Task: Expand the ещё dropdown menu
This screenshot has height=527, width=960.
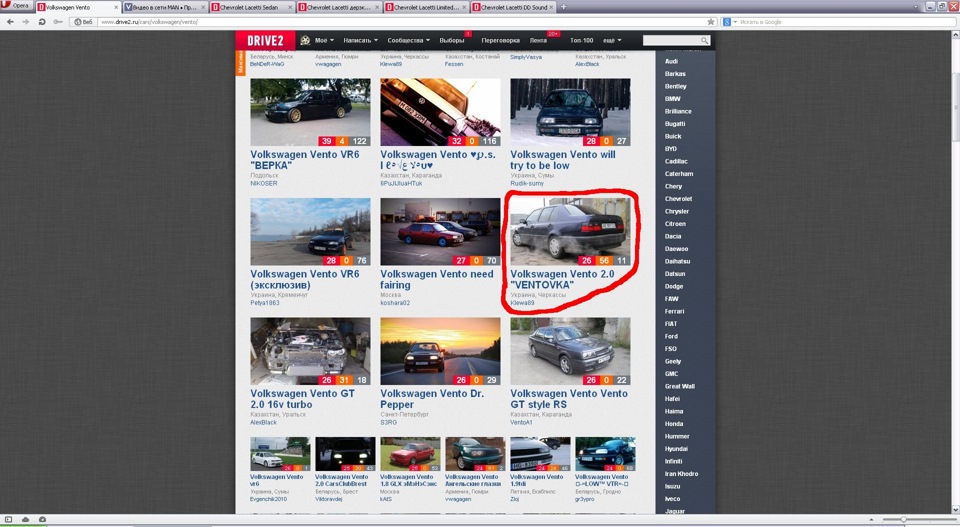Action: pos(612,40)
